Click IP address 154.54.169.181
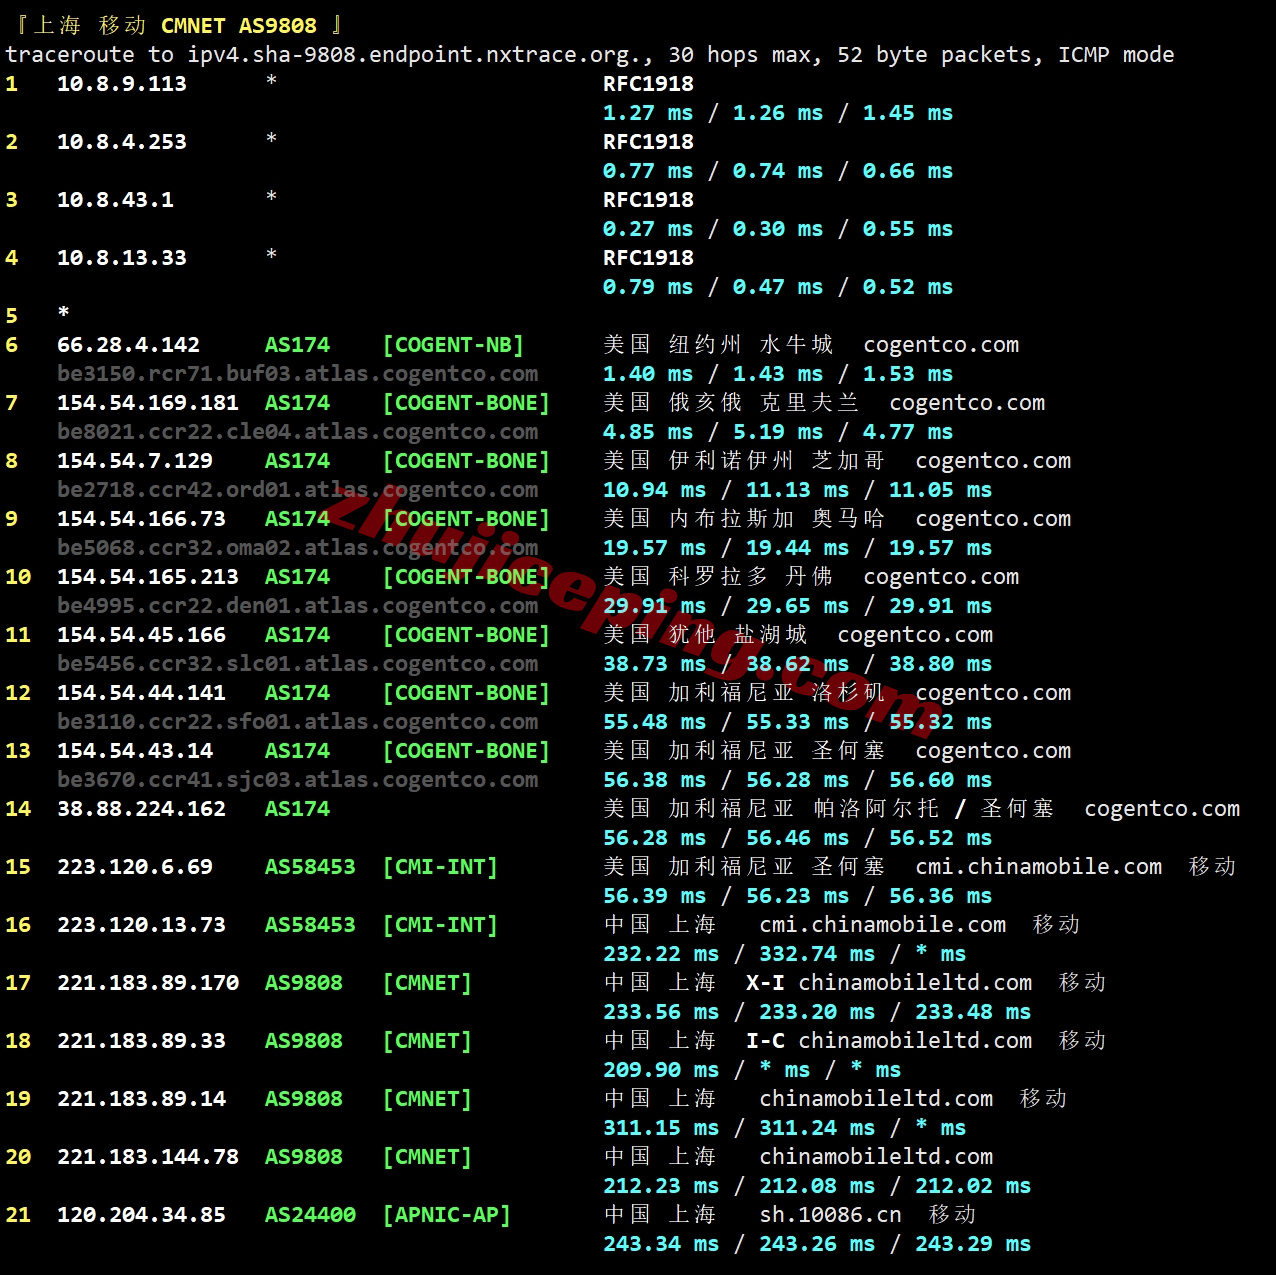Screen dimensions: 1276x1275 pos(148,403)
